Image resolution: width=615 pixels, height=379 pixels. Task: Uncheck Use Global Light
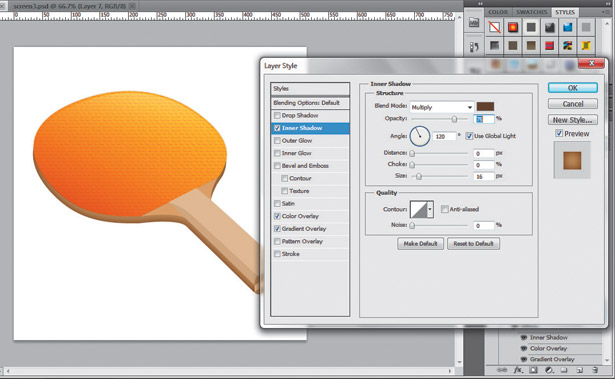pyautogui.click(x=469, y=136)
